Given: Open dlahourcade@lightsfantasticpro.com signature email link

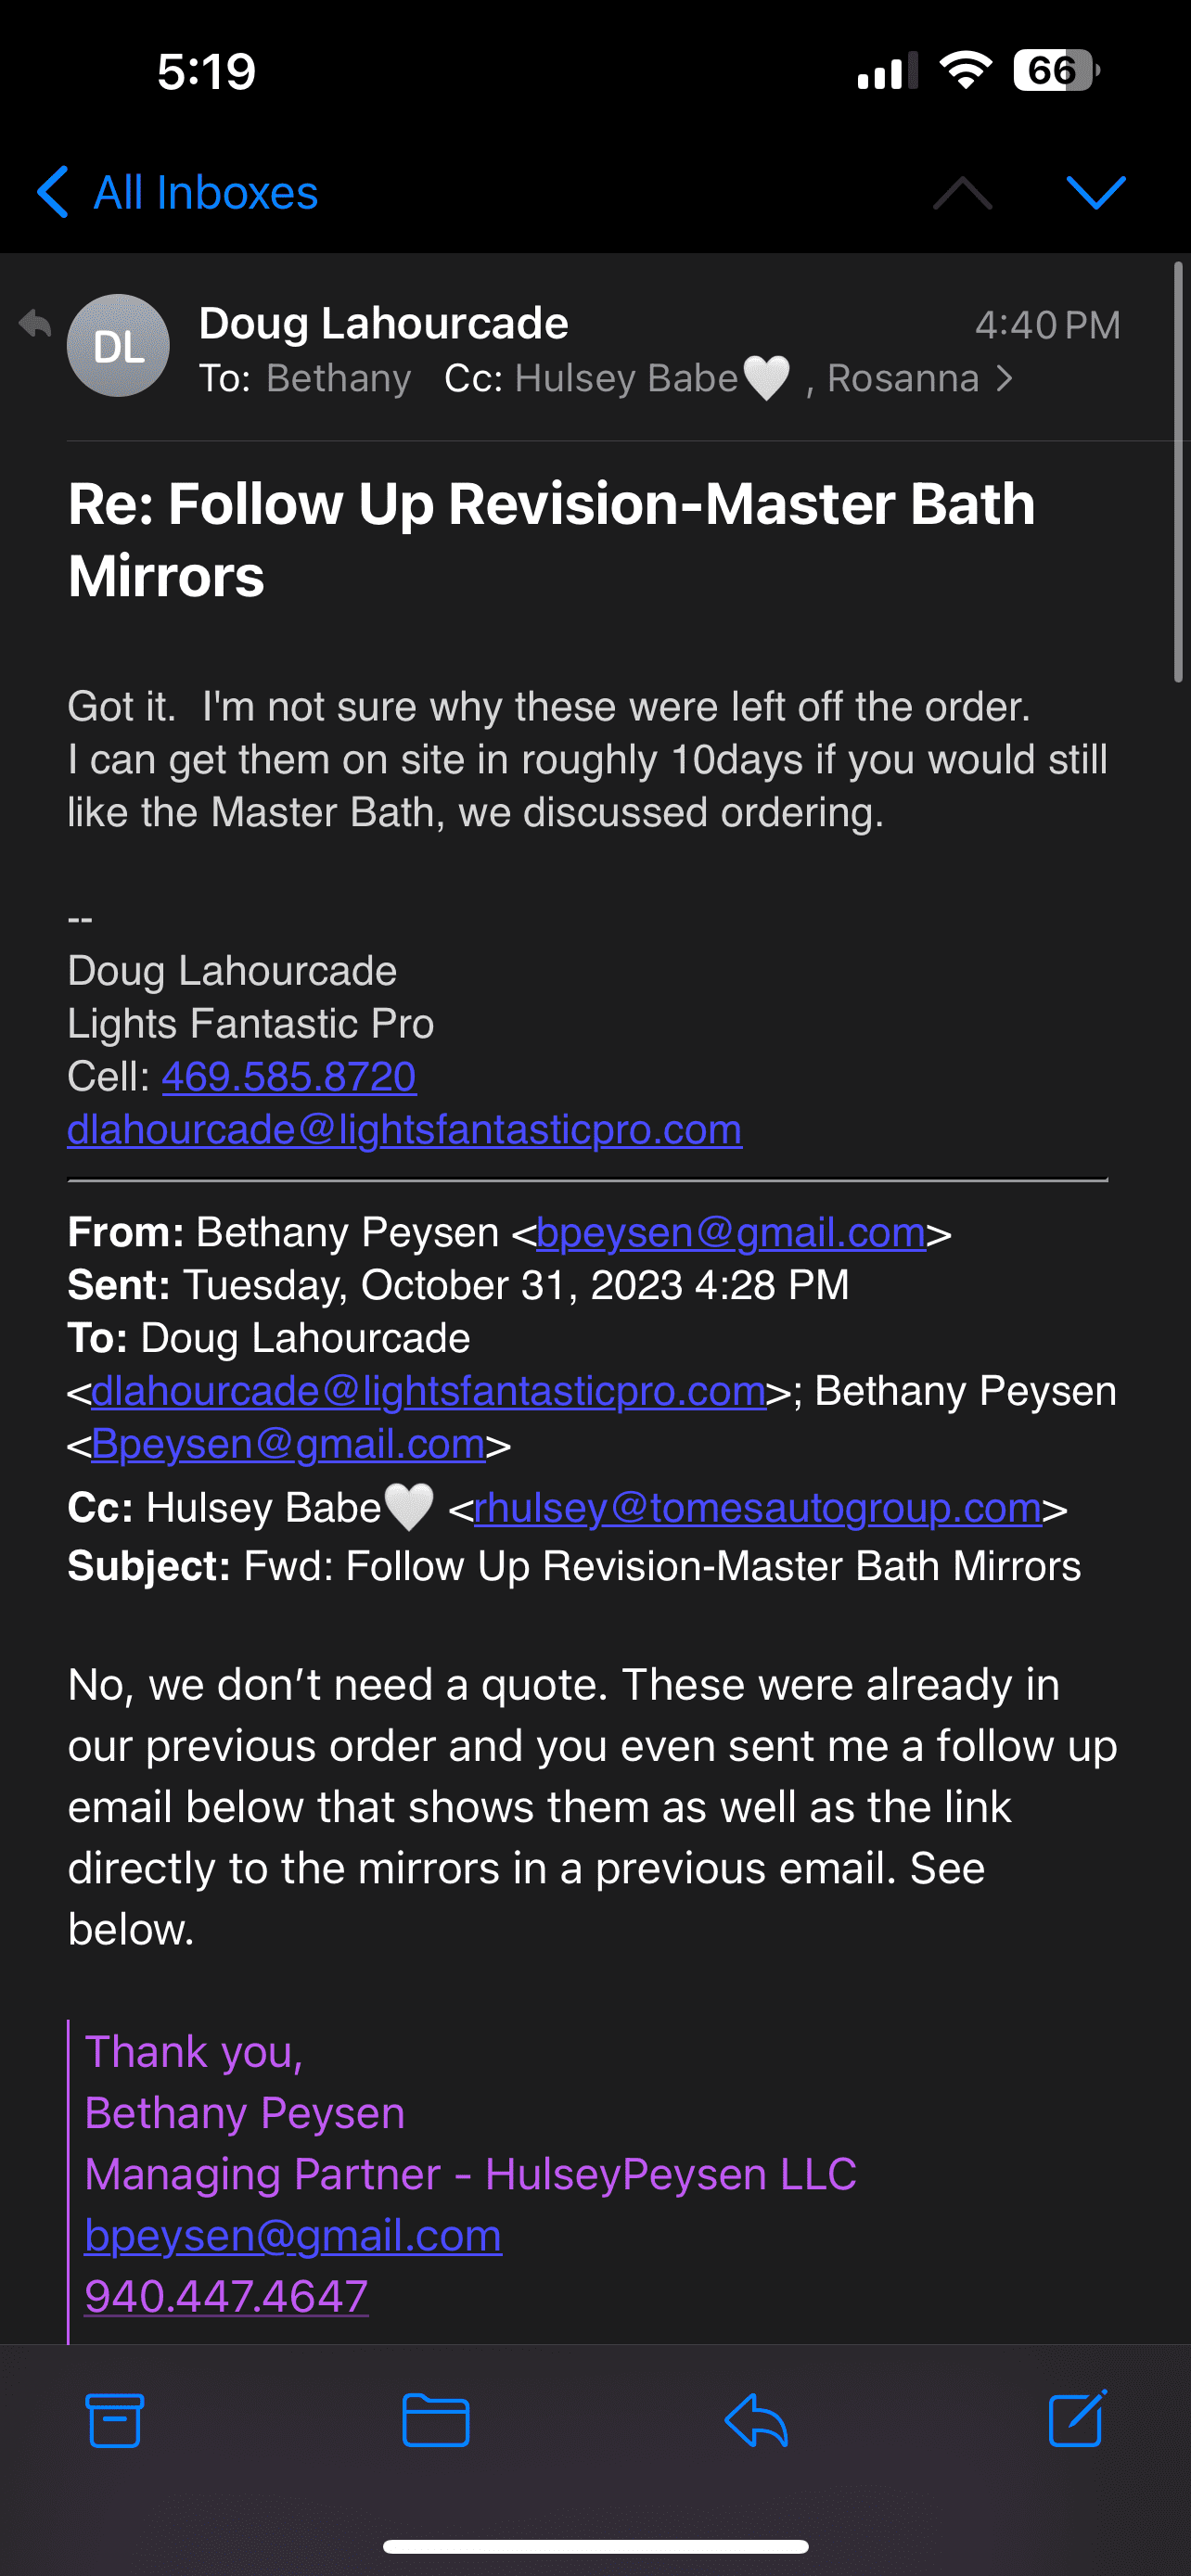Looking at the screenshot, I should pyautogui.click(x=404, y=1130).
